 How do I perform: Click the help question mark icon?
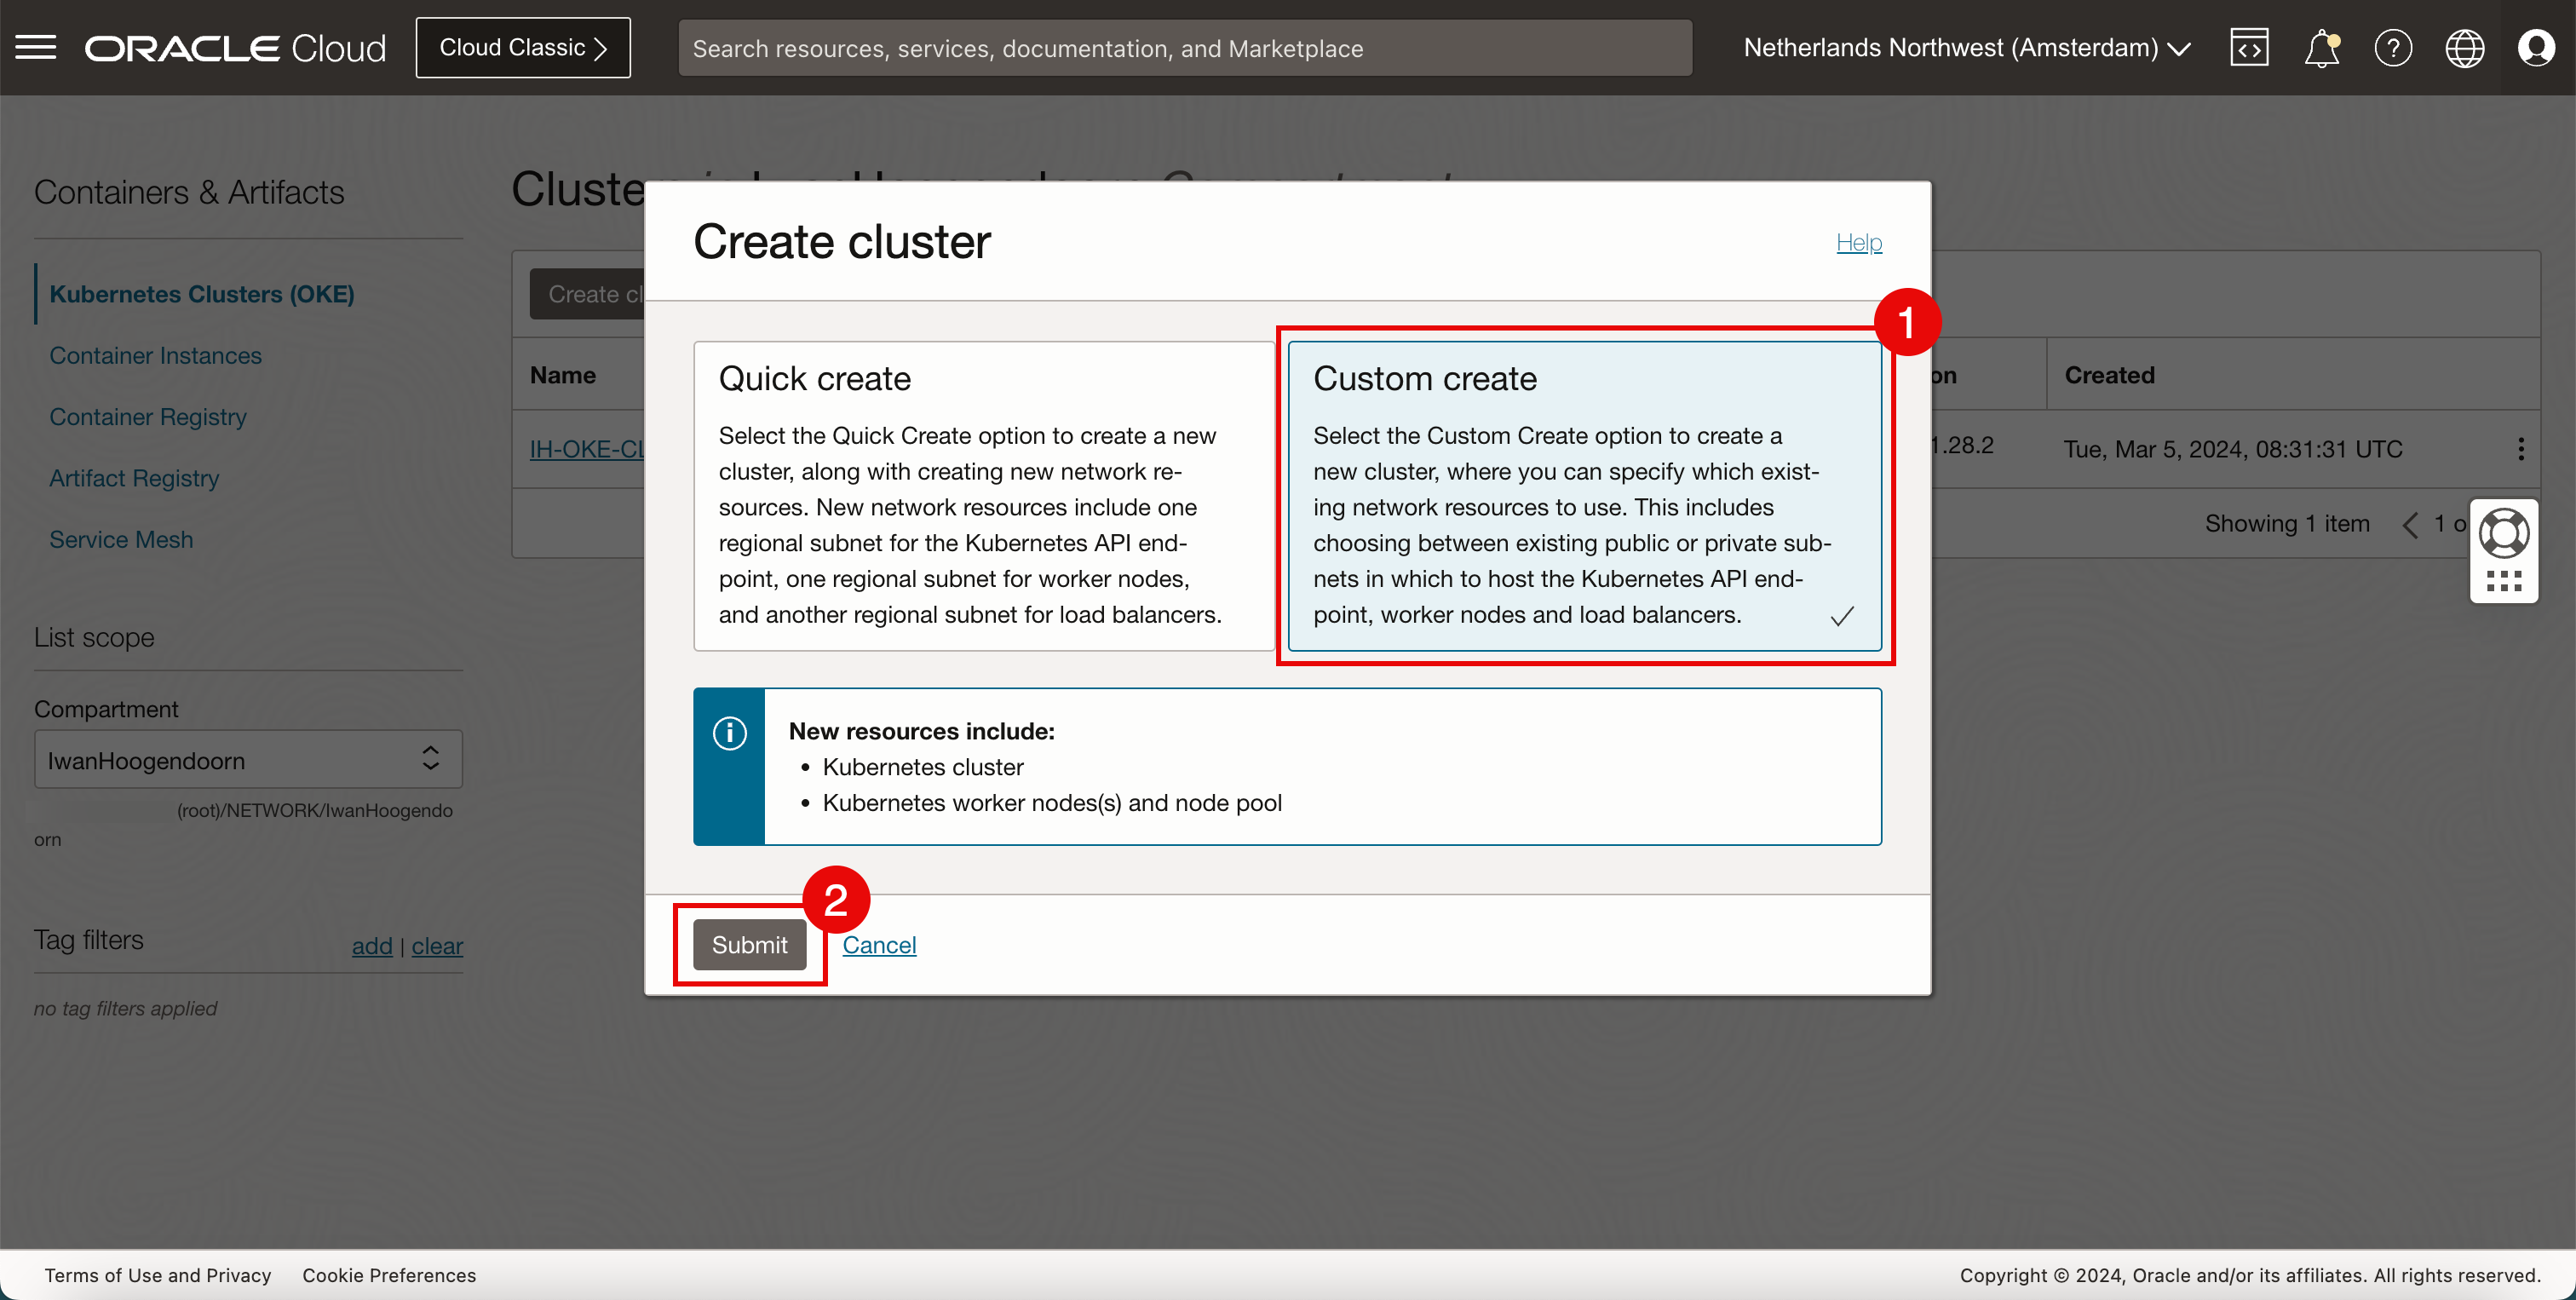tap(2393, 48)
